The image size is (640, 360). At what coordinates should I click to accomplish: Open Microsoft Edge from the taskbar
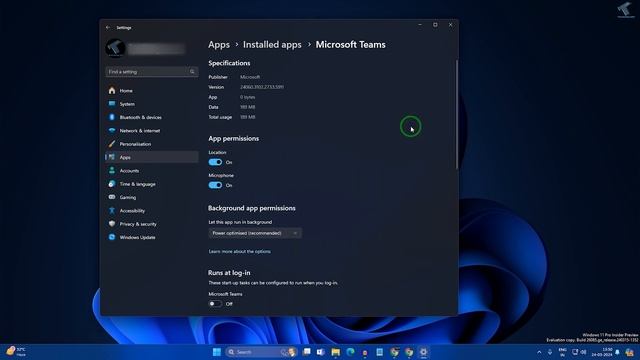click(350, 352)
